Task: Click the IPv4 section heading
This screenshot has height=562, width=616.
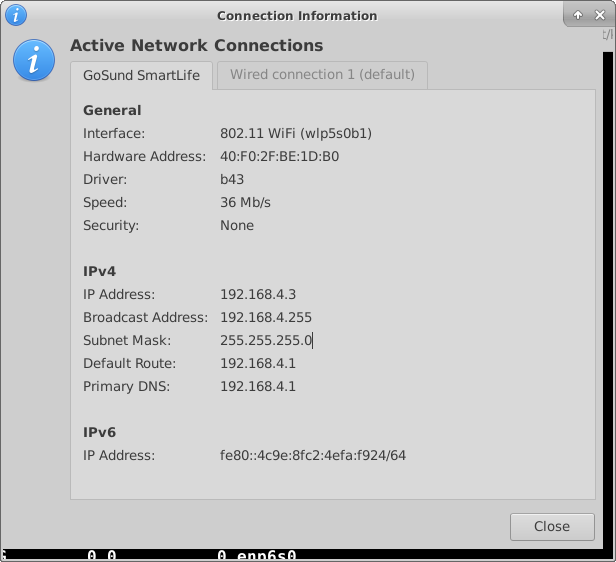Action: tap(99, 271)
